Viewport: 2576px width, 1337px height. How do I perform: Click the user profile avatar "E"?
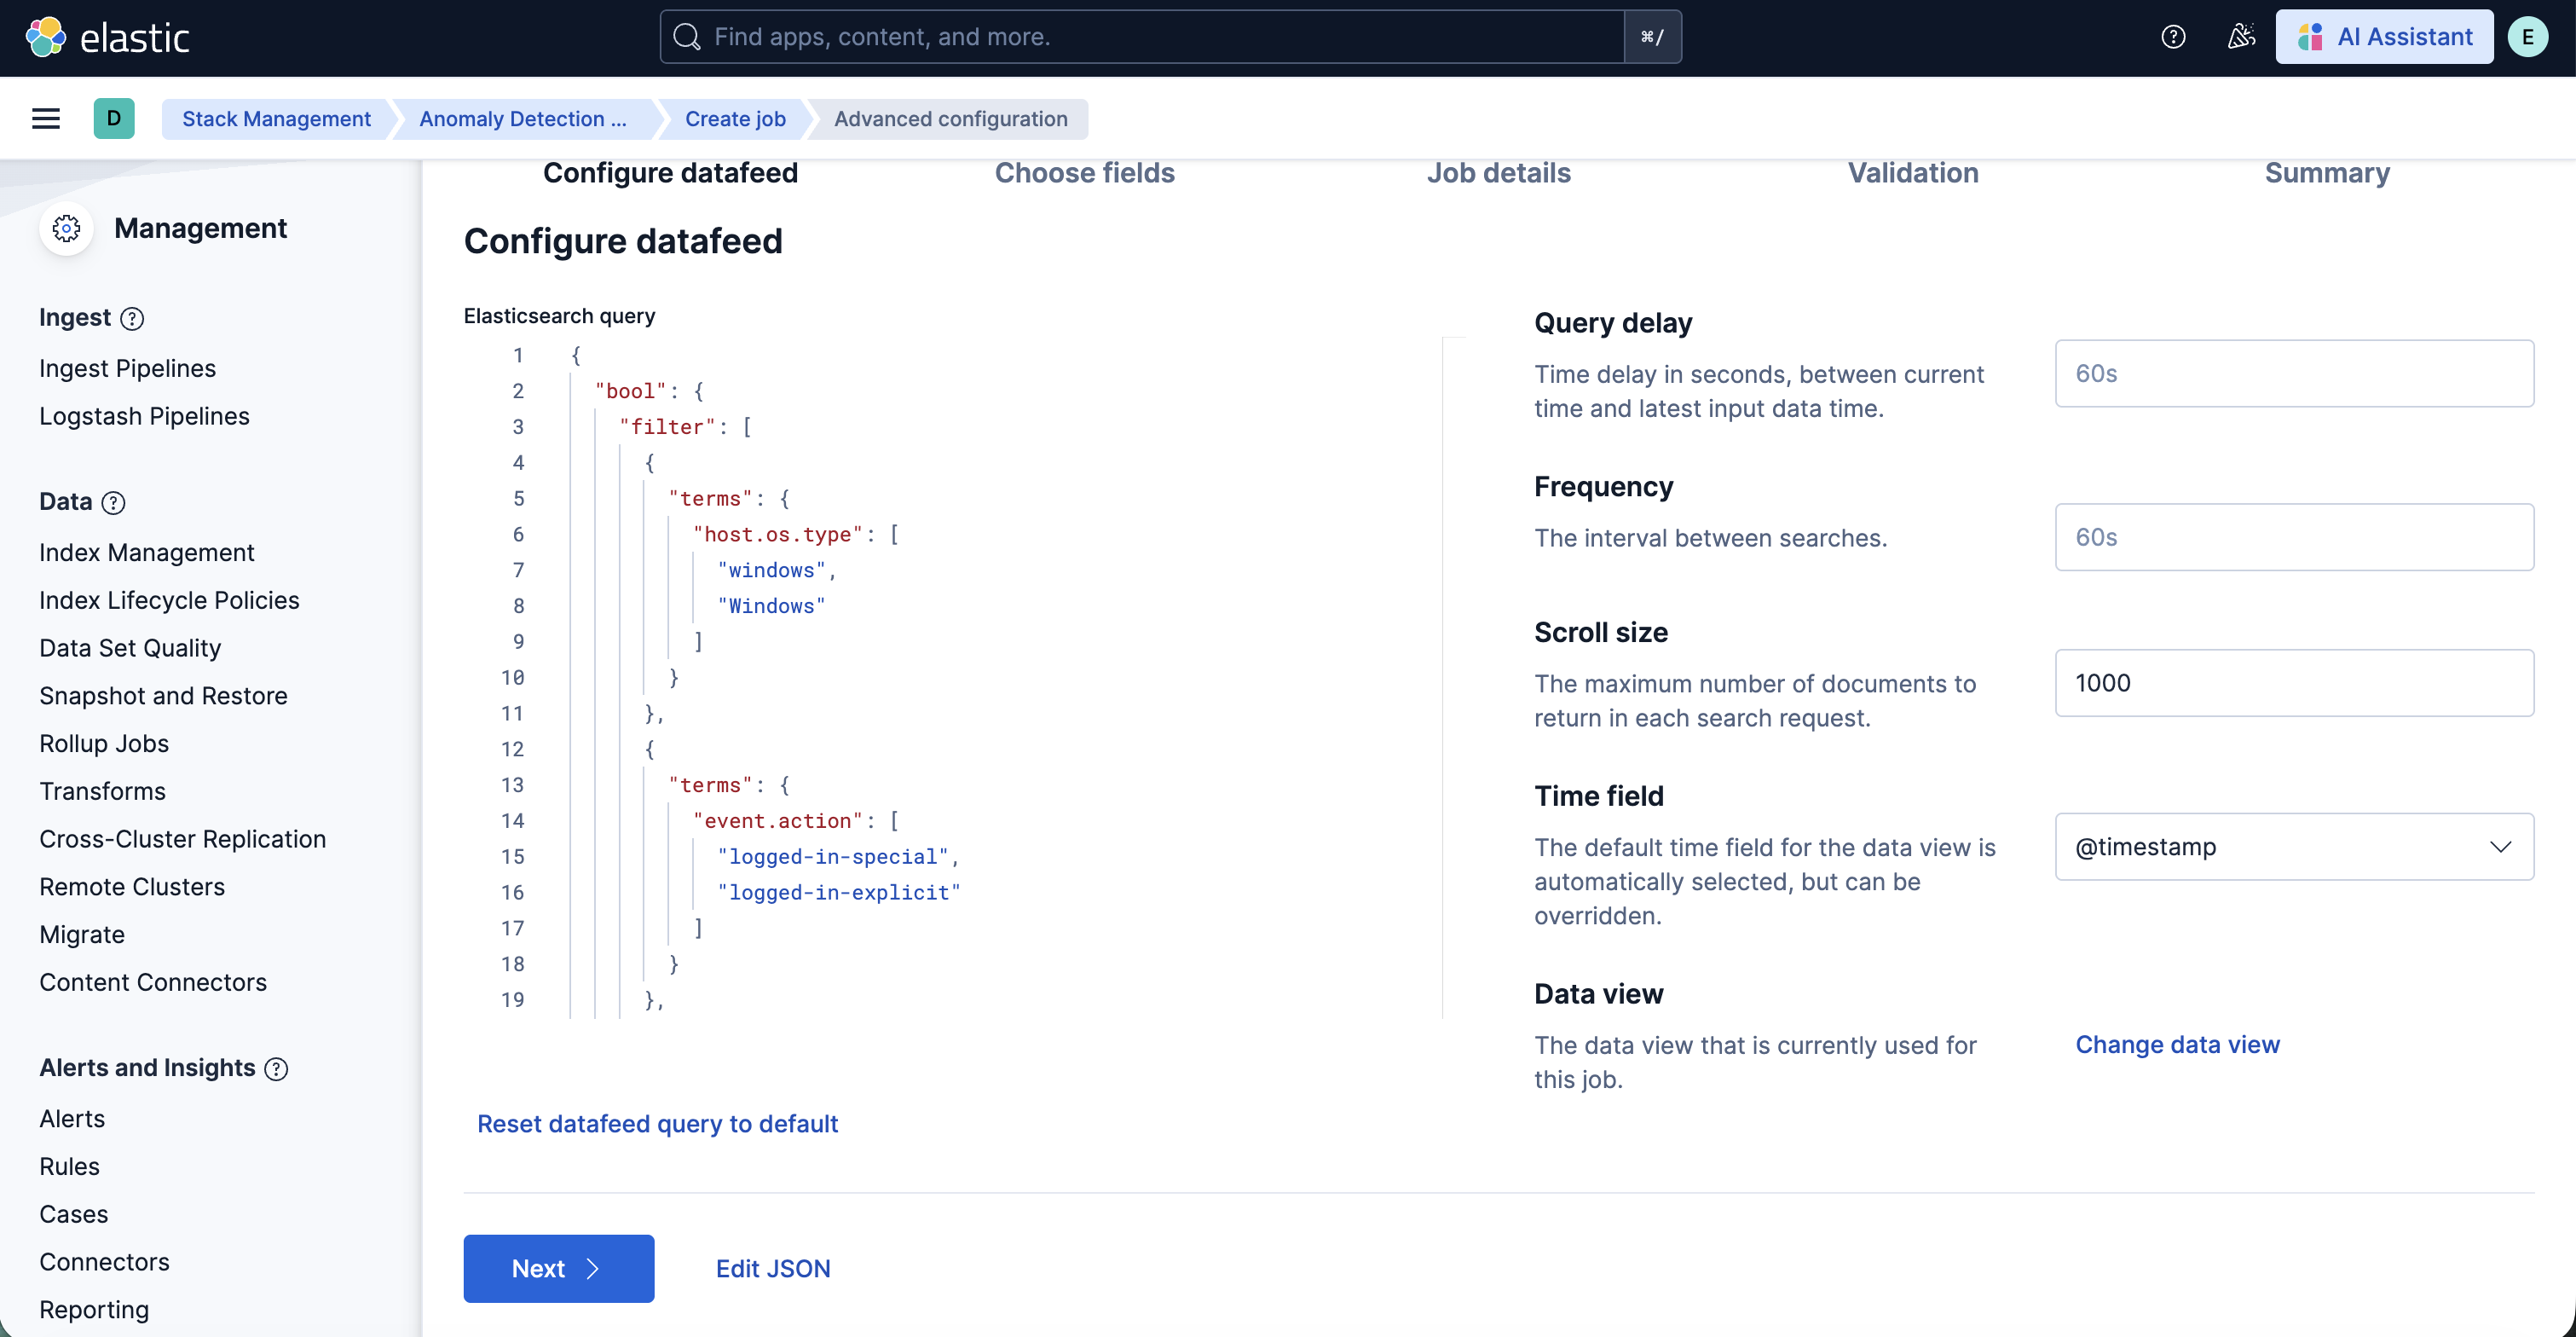coord(2529,36)
